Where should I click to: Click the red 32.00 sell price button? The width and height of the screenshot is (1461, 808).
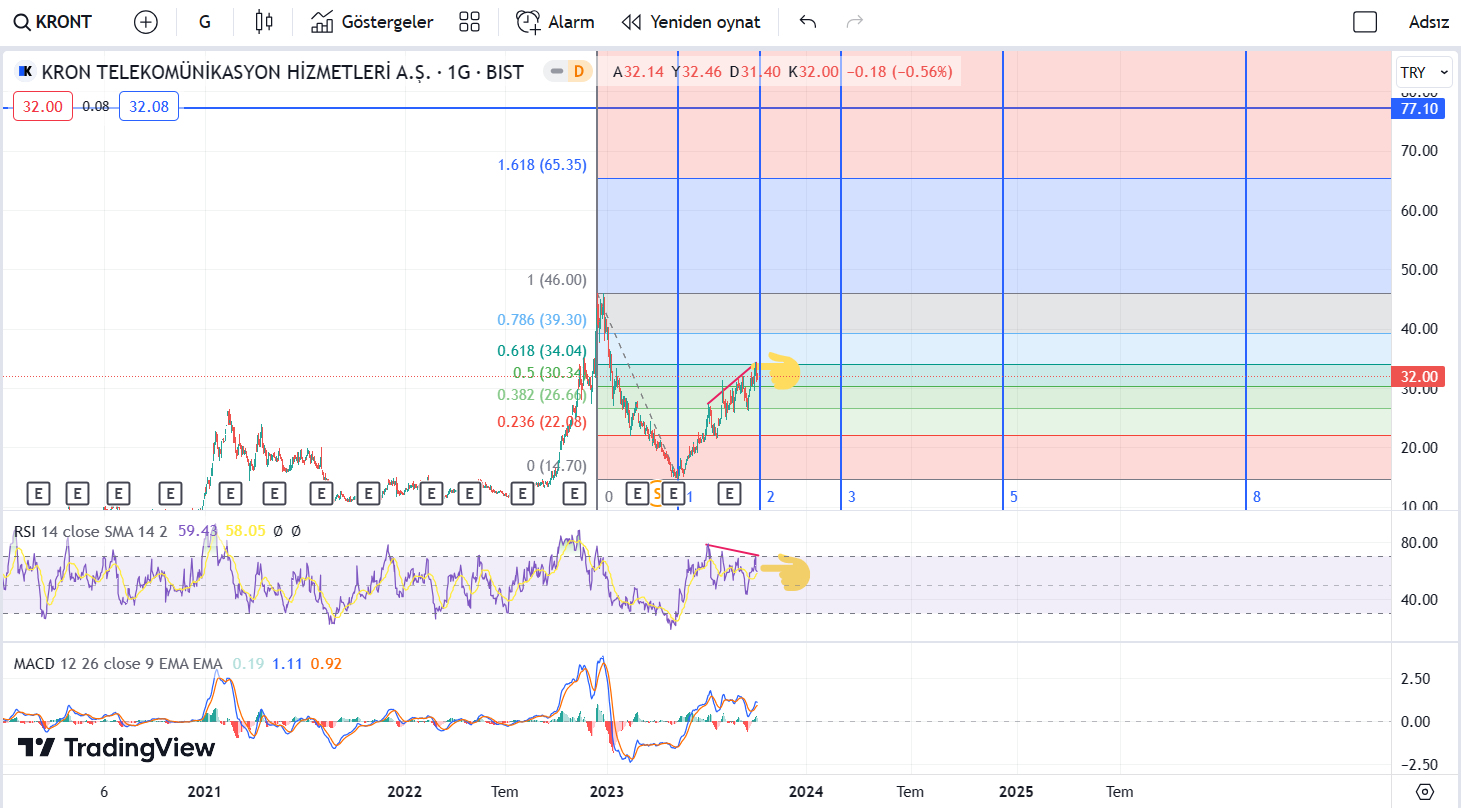coord(43,106)
